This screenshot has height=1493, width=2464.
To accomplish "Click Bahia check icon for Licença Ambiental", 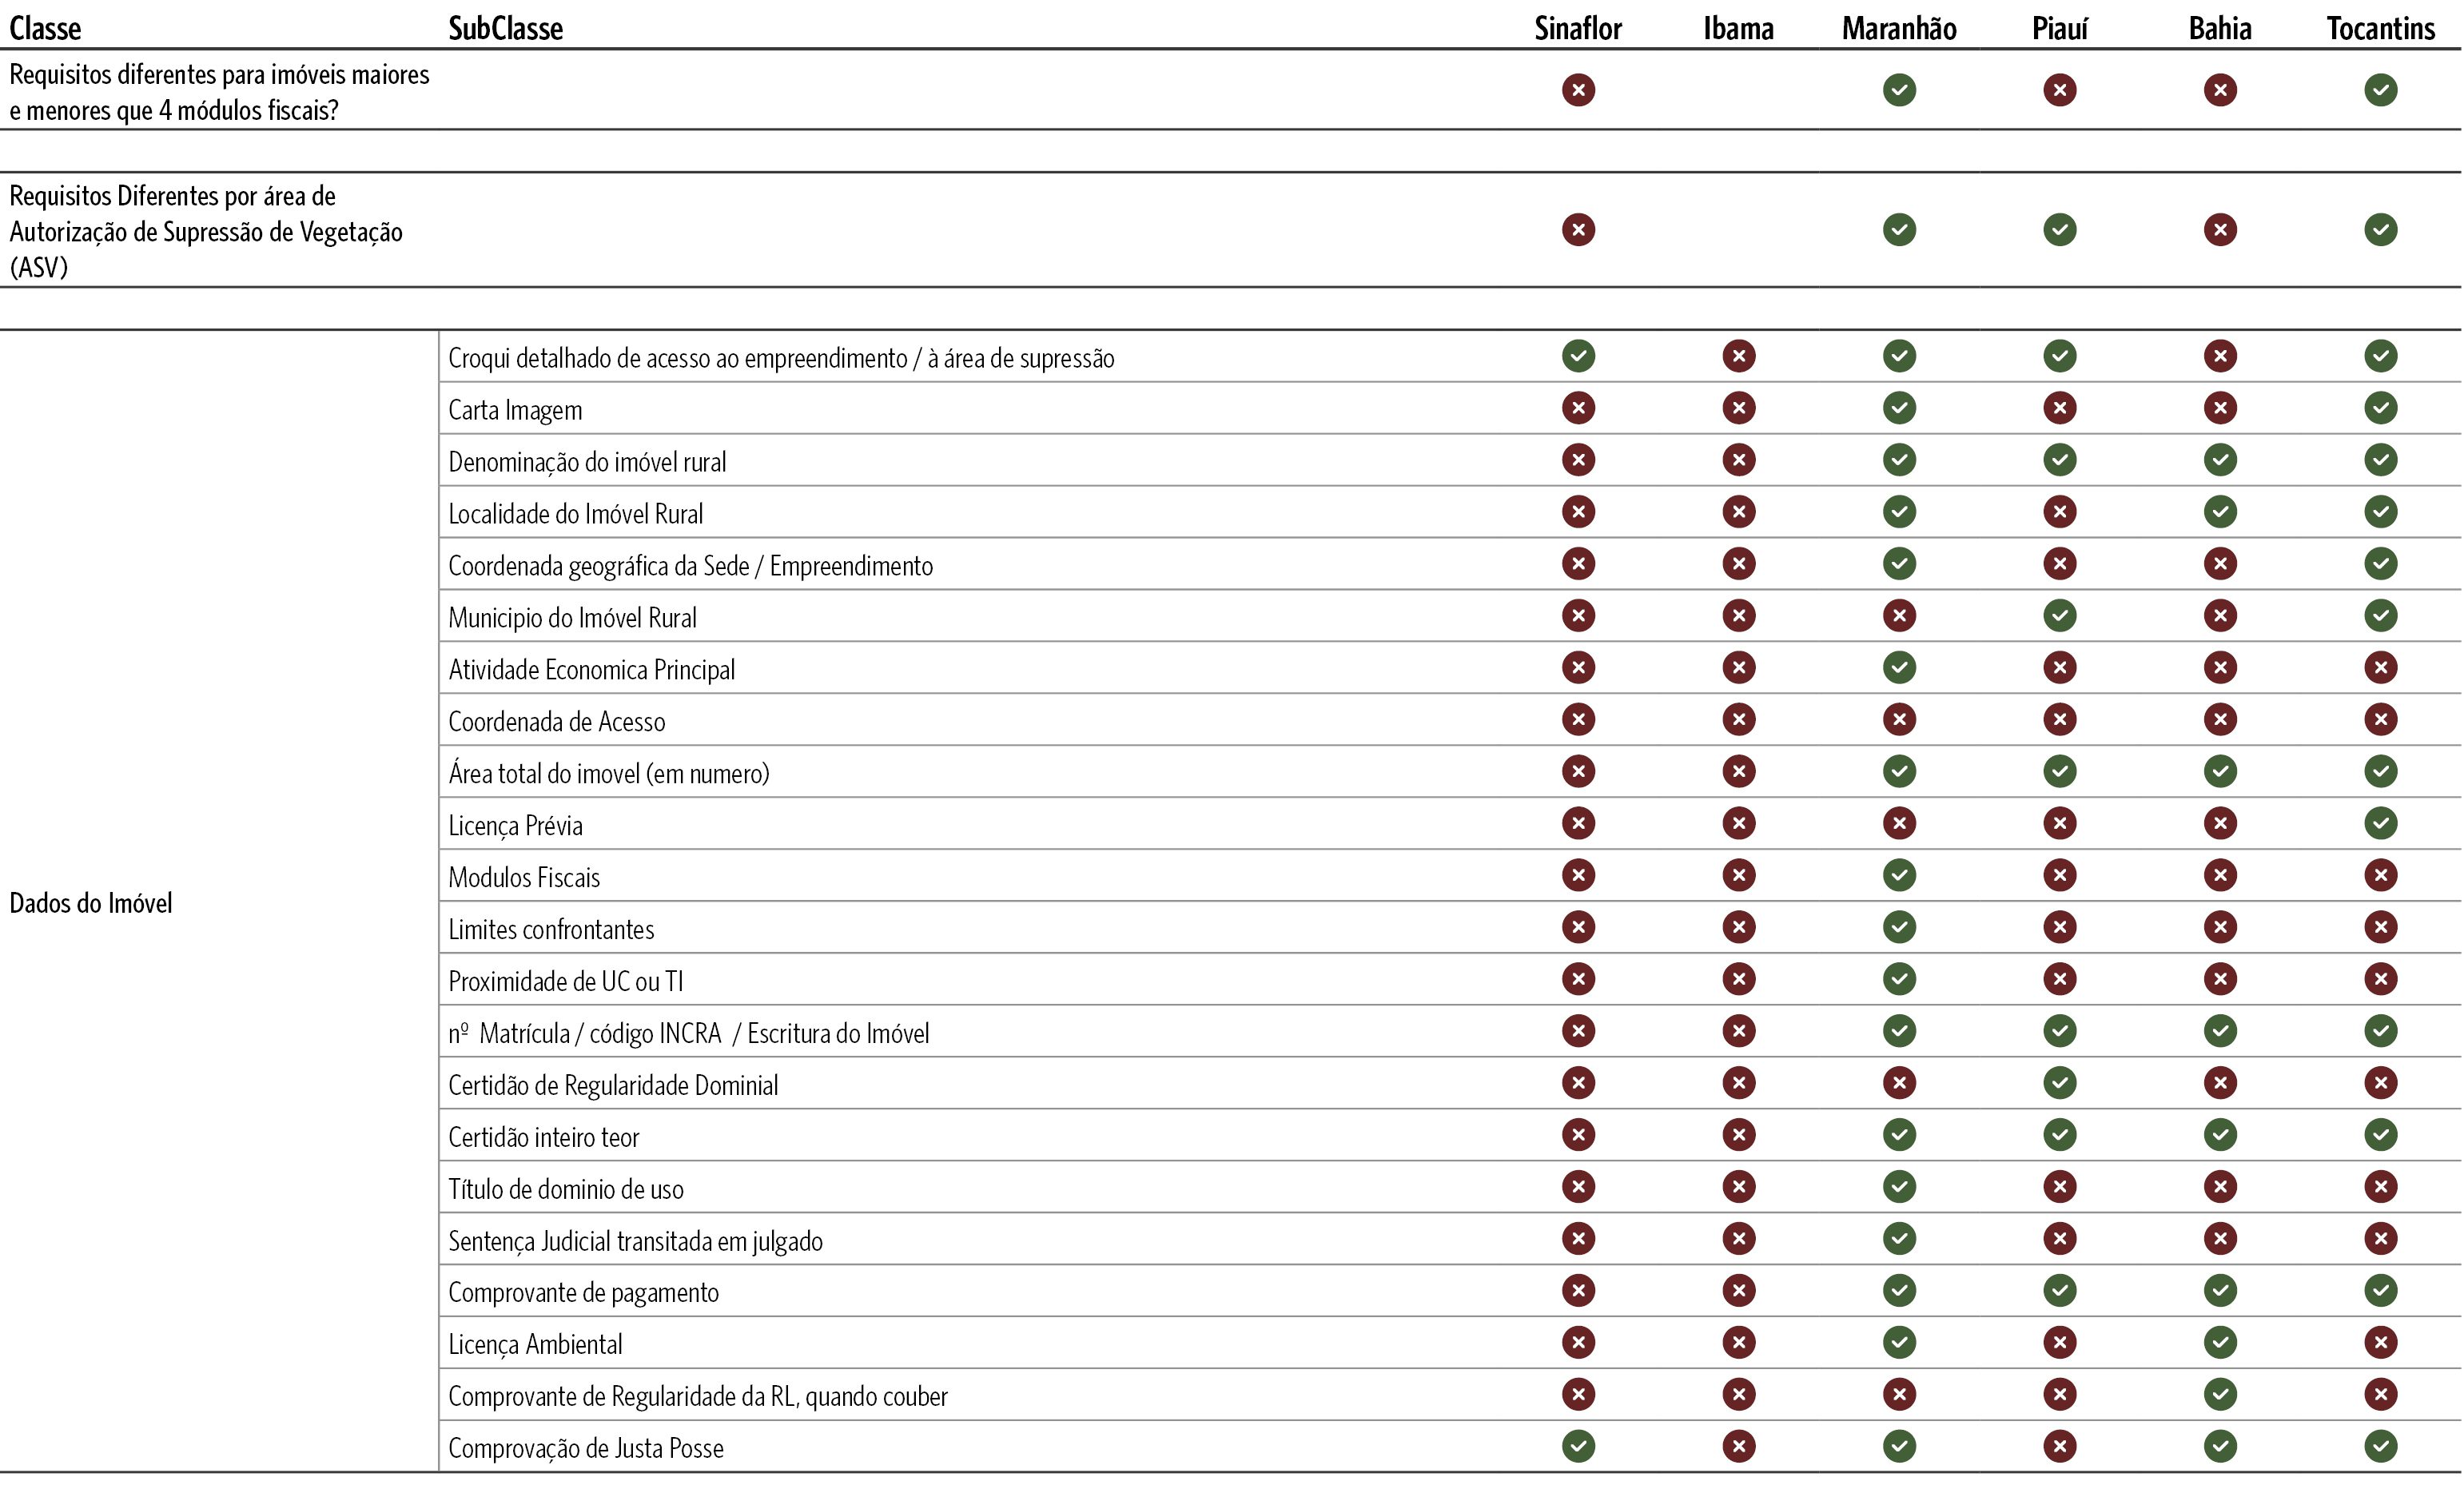I will point(2220,1342).
